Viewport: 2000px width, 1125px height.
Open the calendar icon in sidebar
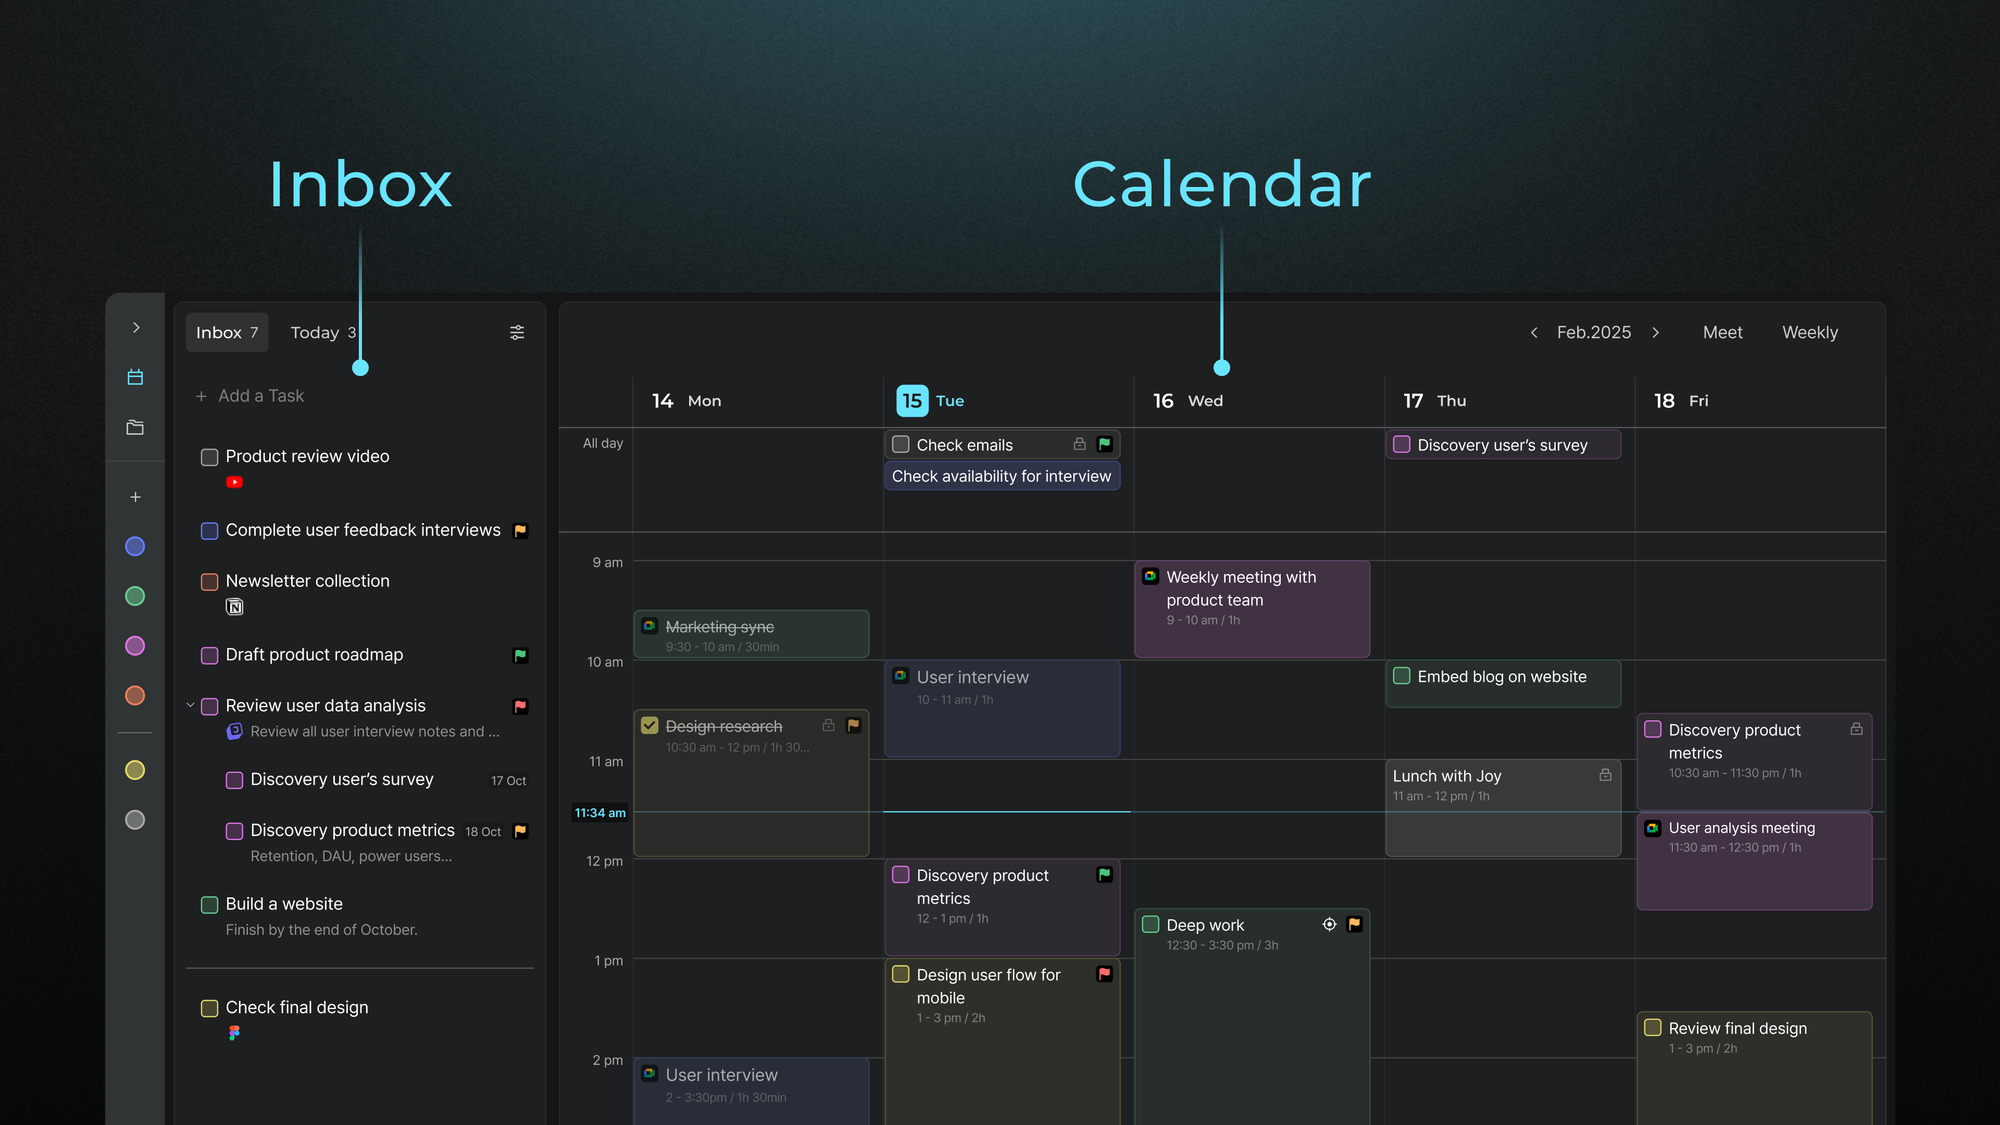tap(135, 377)
